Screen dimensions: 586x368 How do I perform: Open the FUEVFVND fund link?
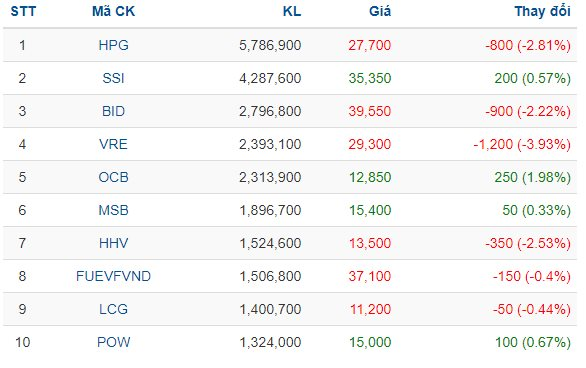[x=113, y=276]
